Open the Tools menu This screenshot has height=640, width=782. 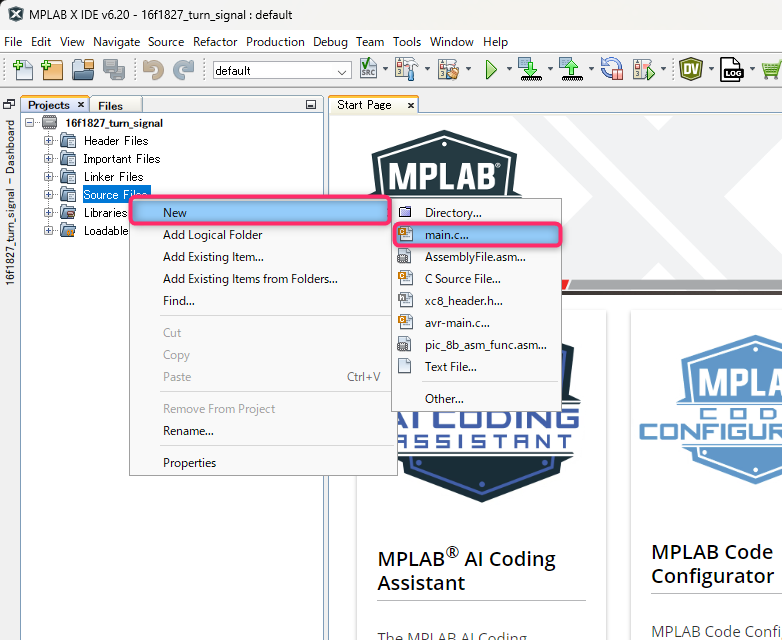pos(406,42)
